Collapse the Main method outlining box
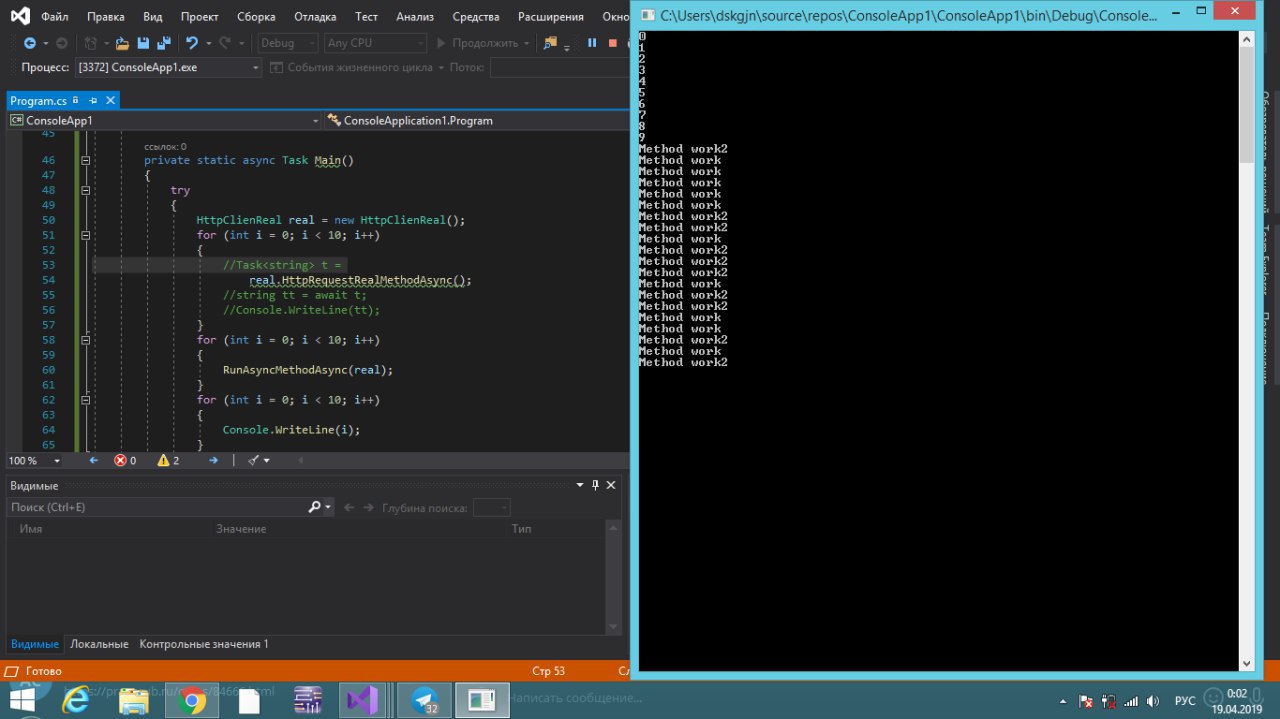1280x719 pixels. click(x=86, y=160)
